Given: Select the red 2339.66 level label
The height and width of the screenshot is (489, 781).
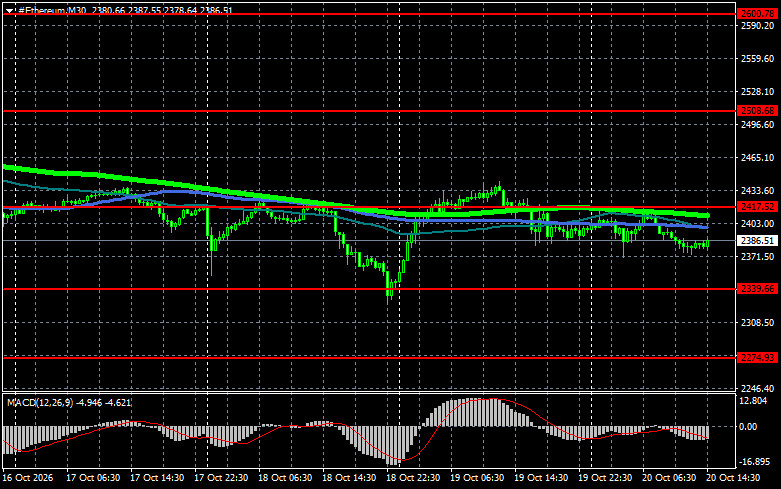Looking at the screenshot, I should (x=757, y=289).
